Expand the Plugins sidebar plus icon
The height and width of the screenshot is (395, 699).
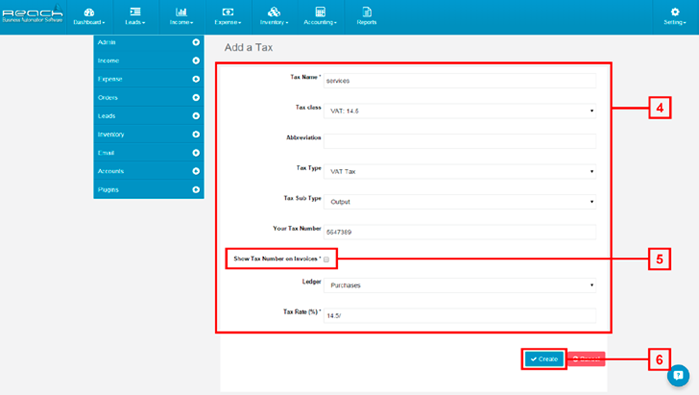[x=196, y=189]
